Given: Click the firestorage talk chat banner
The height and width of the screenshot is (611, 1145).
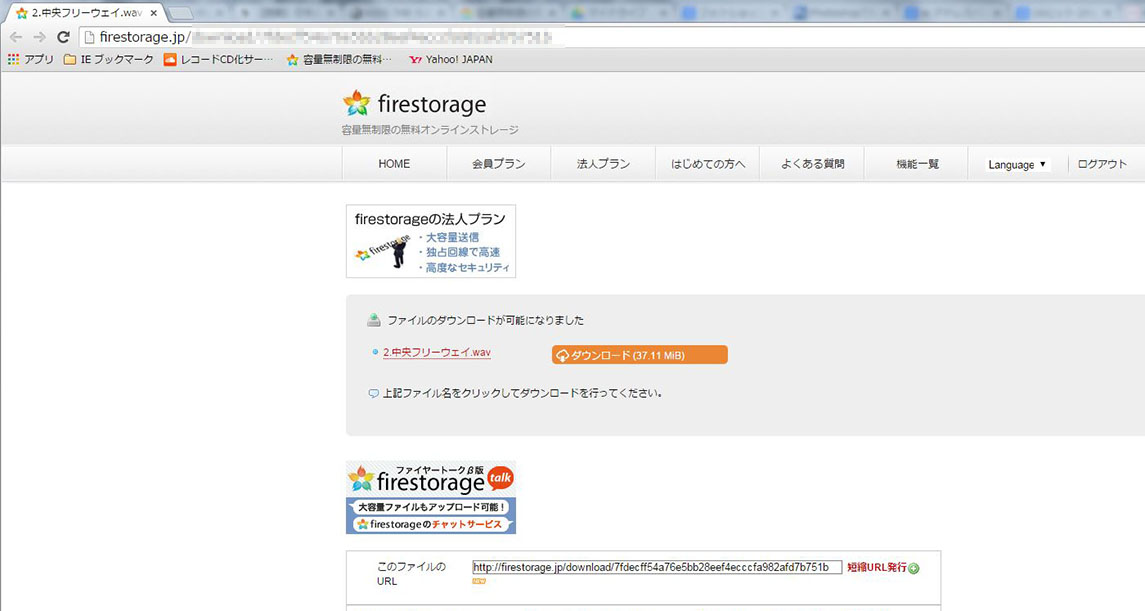Looking at the screenshot, I should pyautogui.click(x=431, y=497).
